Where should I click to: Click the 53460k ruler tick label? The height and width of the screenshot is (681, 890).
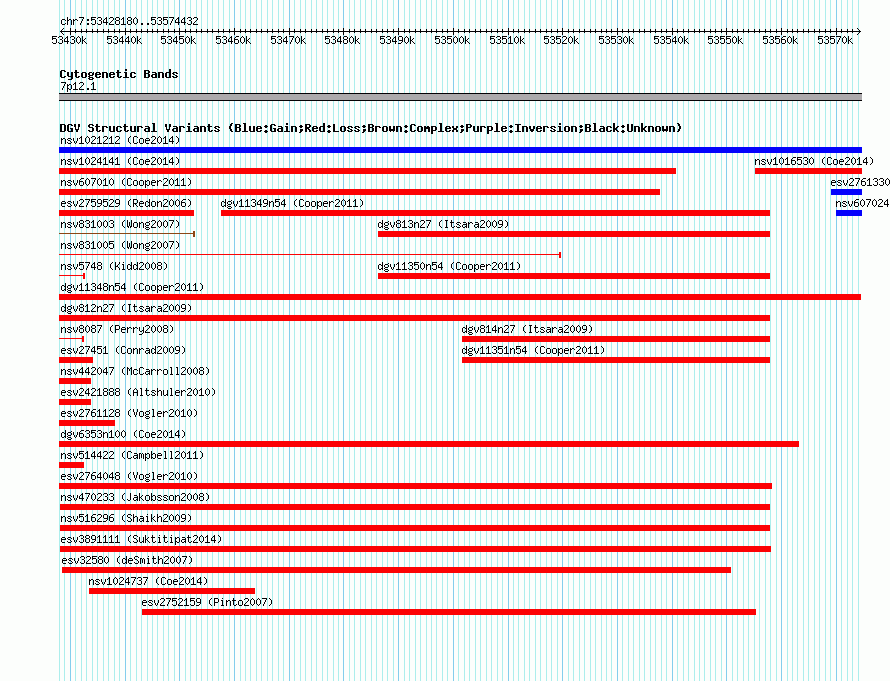[233, 40]
